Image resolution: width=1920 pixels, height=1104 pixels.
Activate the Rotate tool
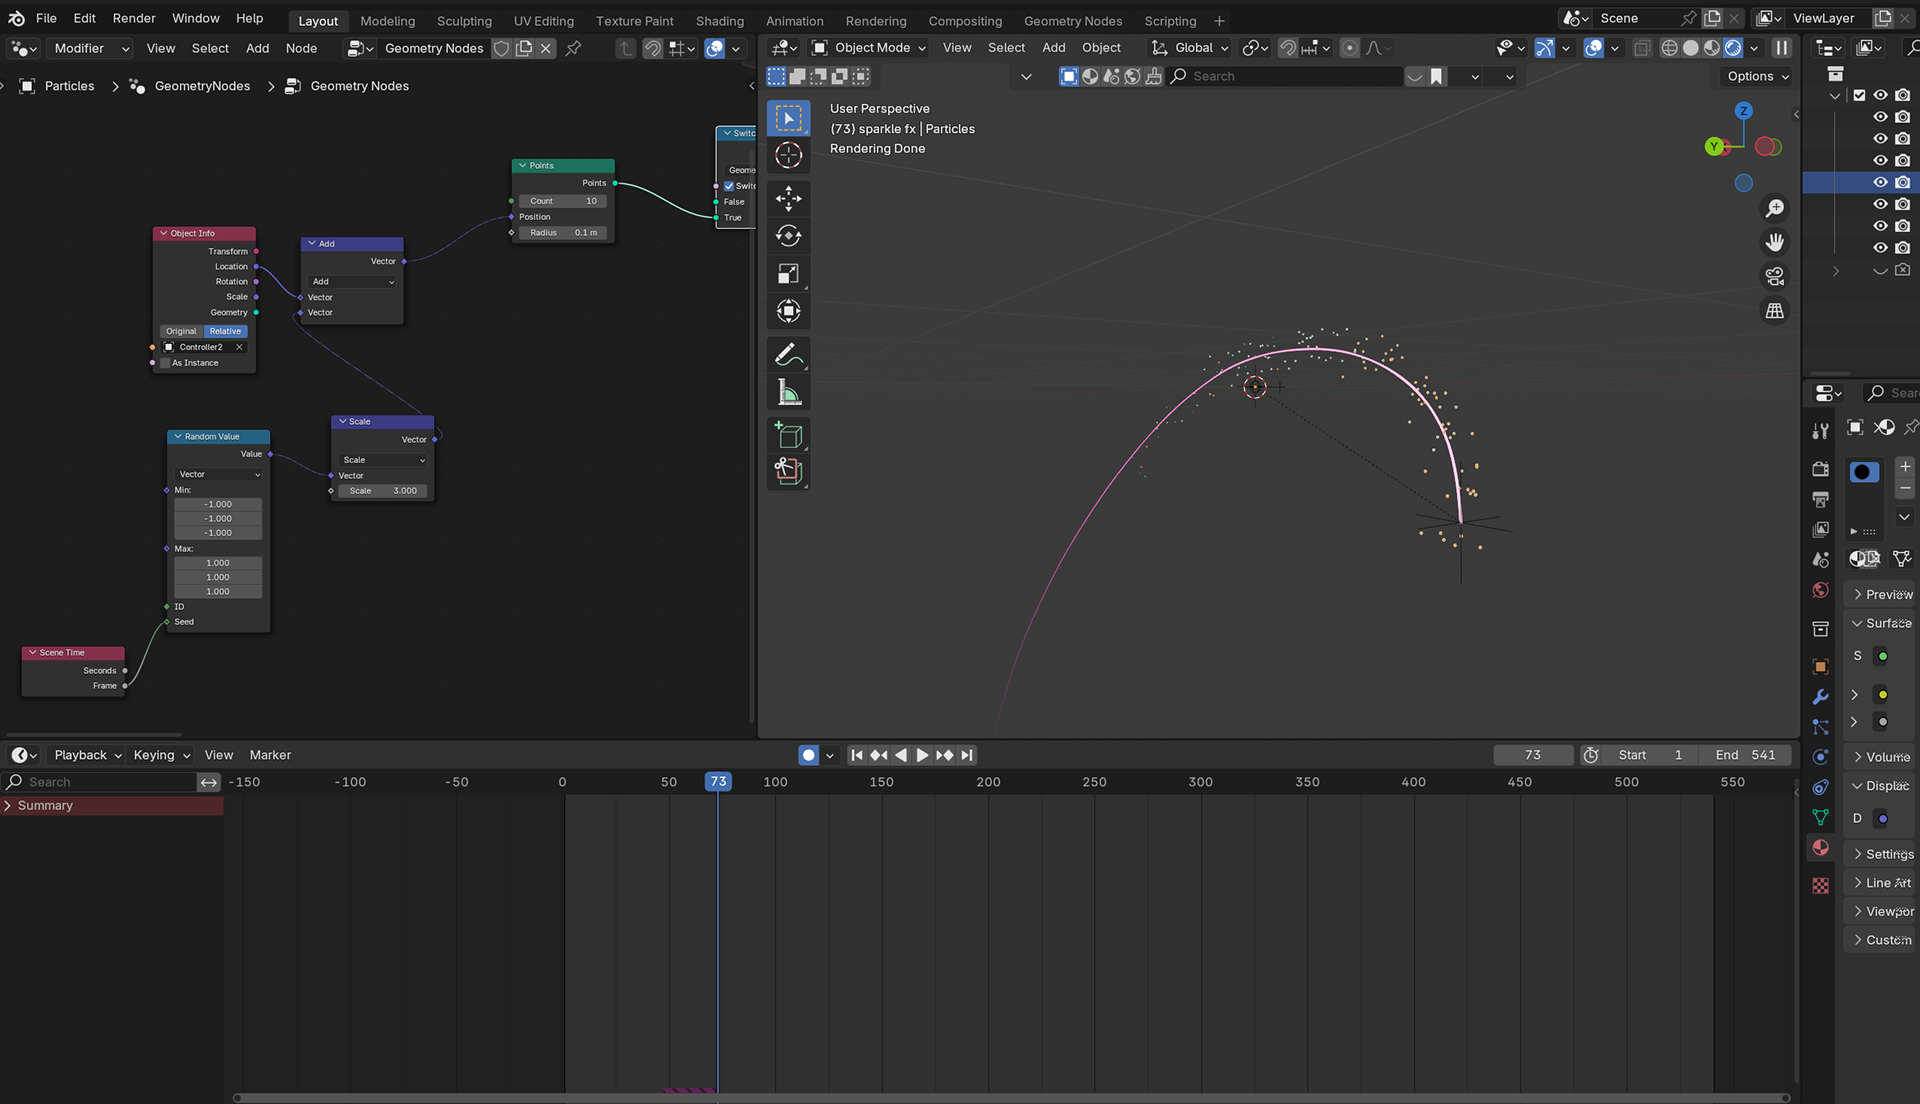pos(789,235)
